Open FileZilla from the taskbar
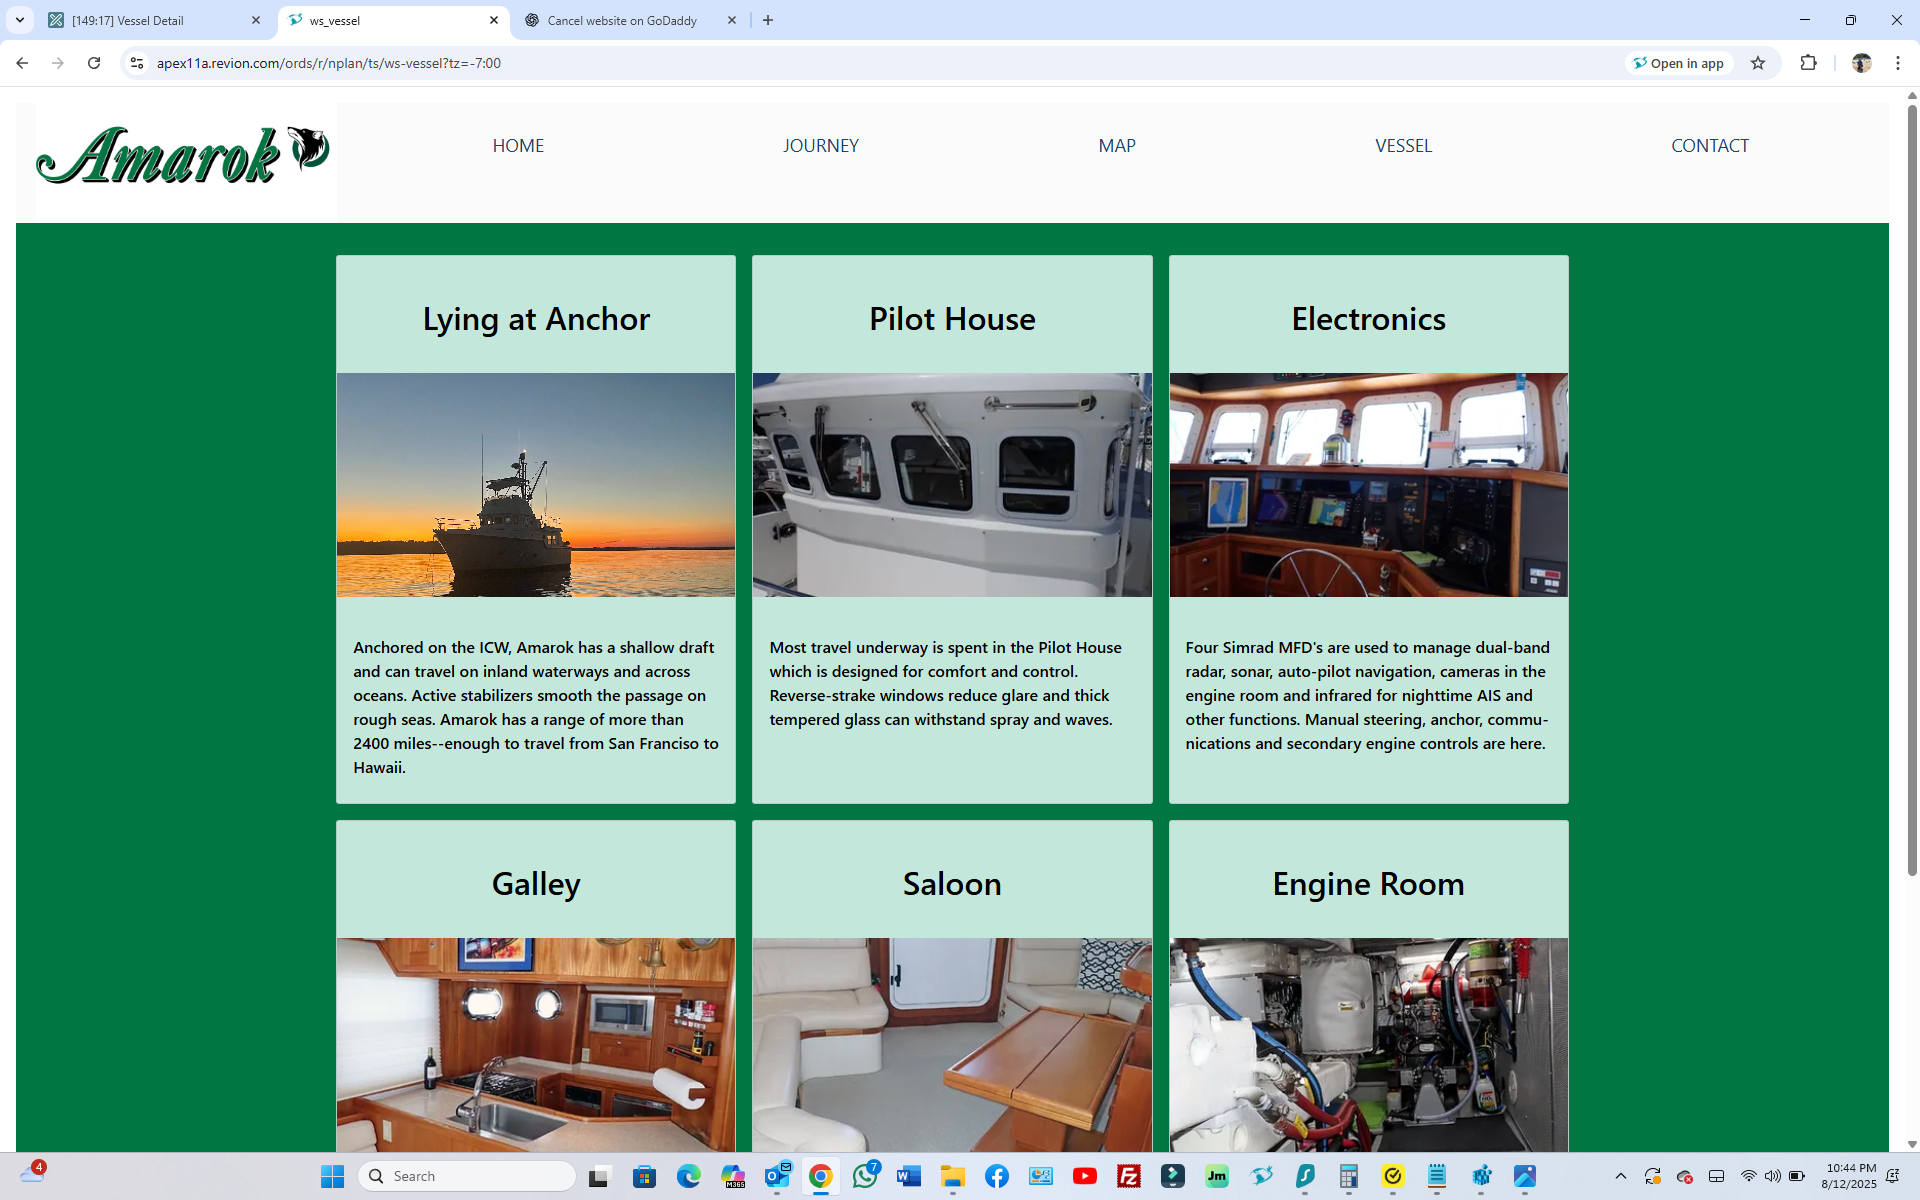 click(1128, 1176)
